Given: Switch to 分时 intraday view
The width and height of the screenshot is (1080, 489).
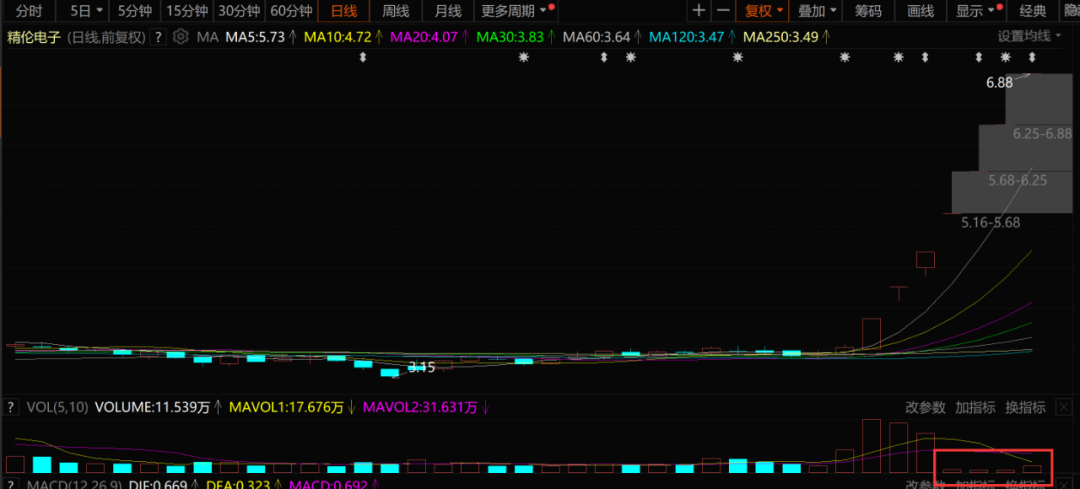Looking at the screenshot, I should click(x=28, y=10).
